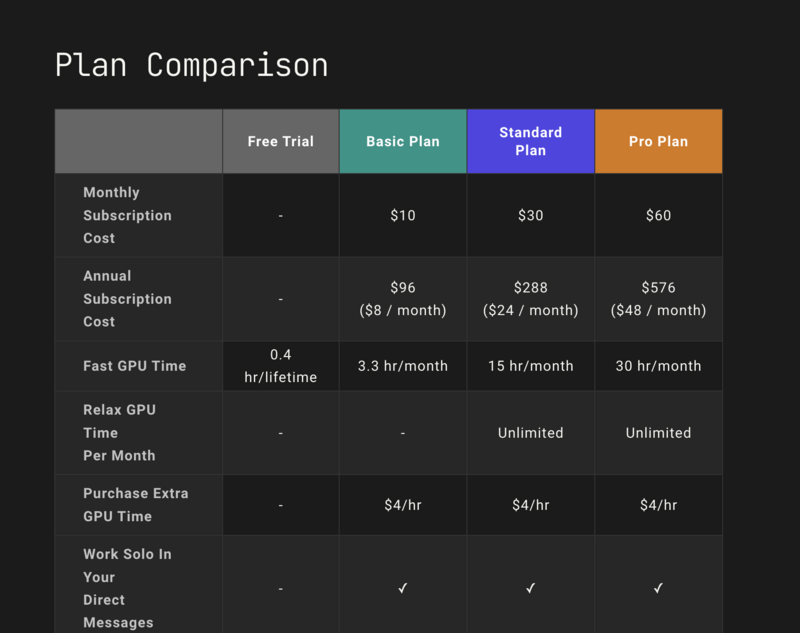Click the 0.4 hr/lifetime Free Trial cell
The image size is (800, 633).
click(281, 366)
